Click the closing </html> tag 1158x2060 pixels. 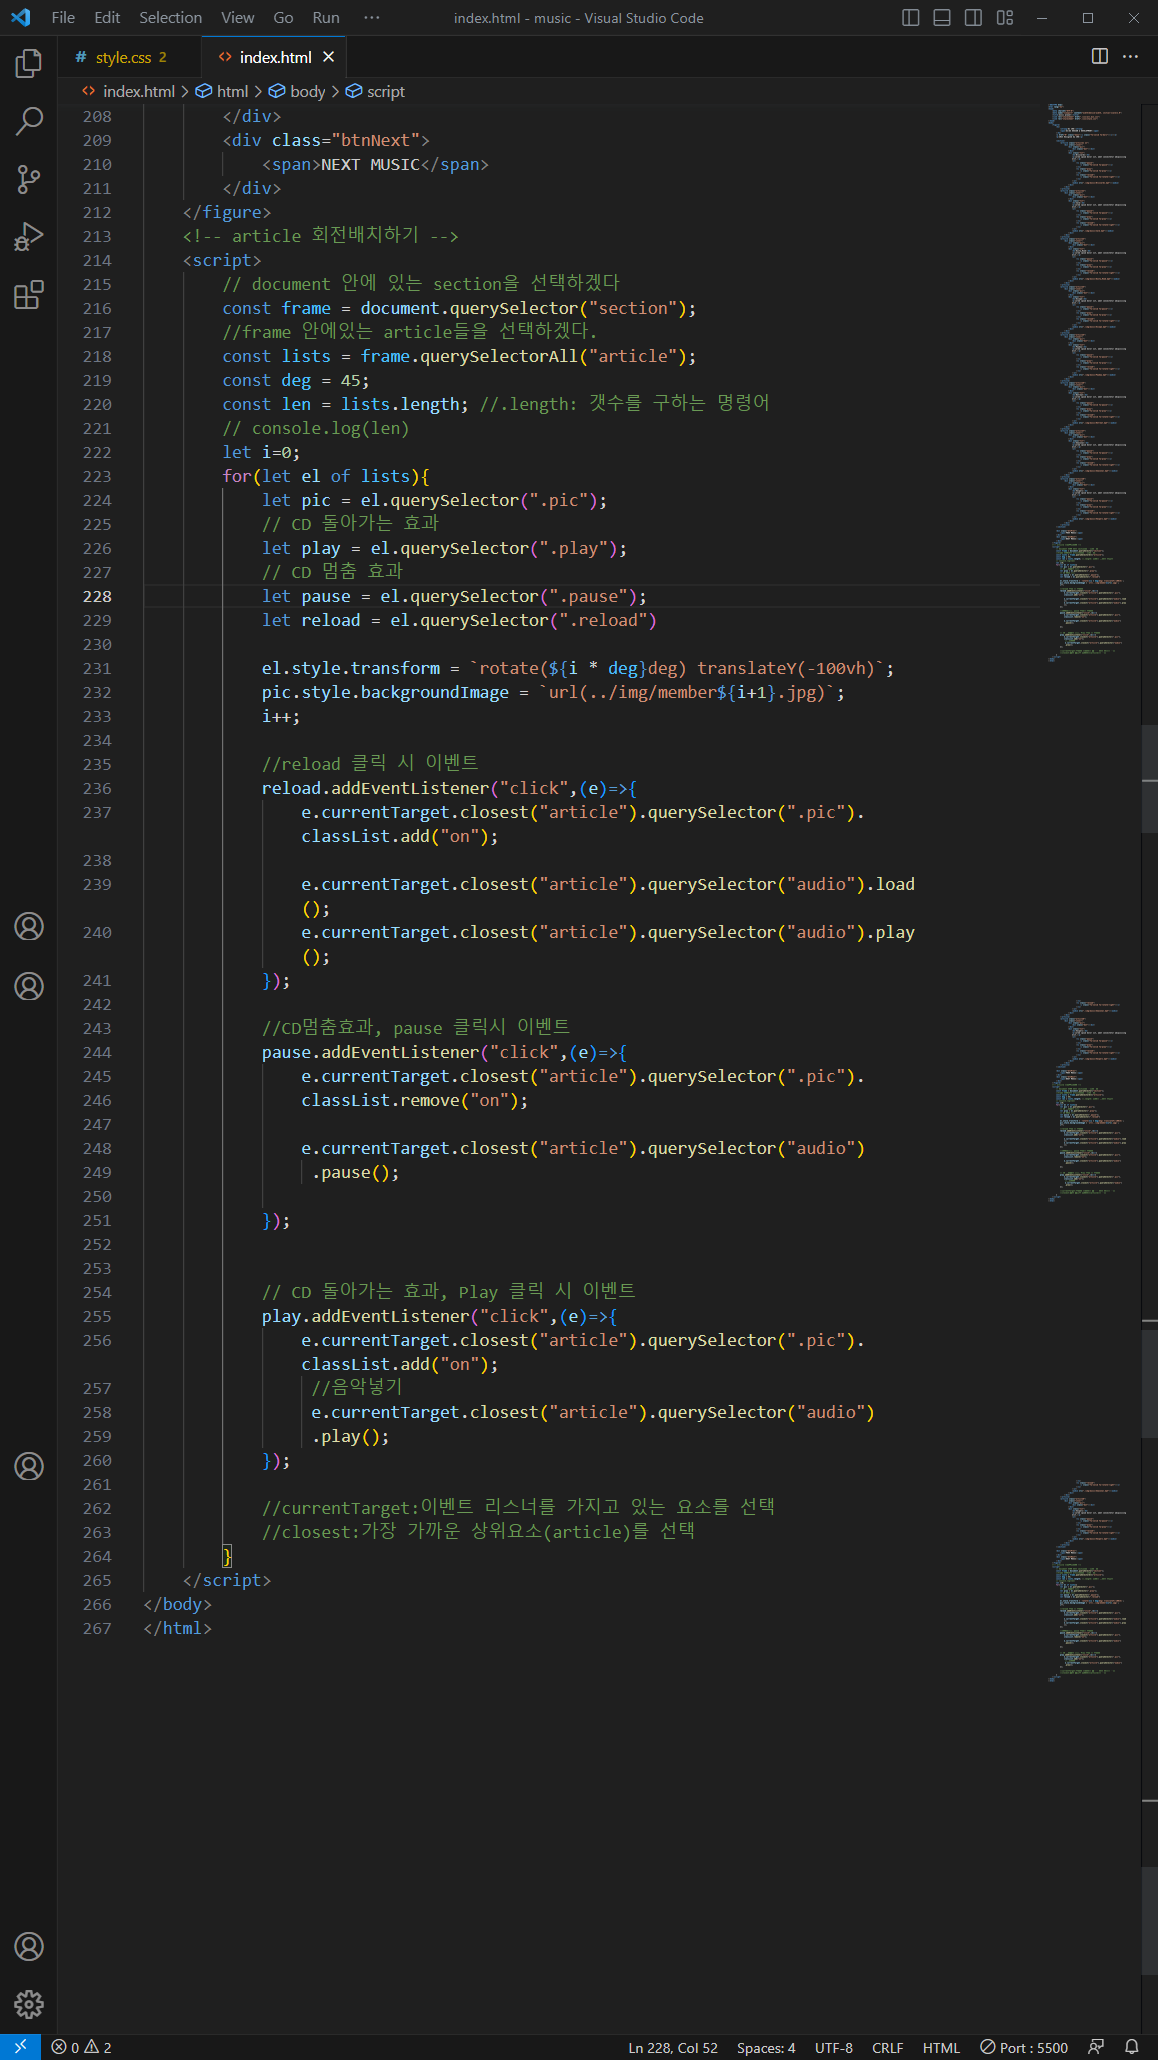tap(177, 1628)
